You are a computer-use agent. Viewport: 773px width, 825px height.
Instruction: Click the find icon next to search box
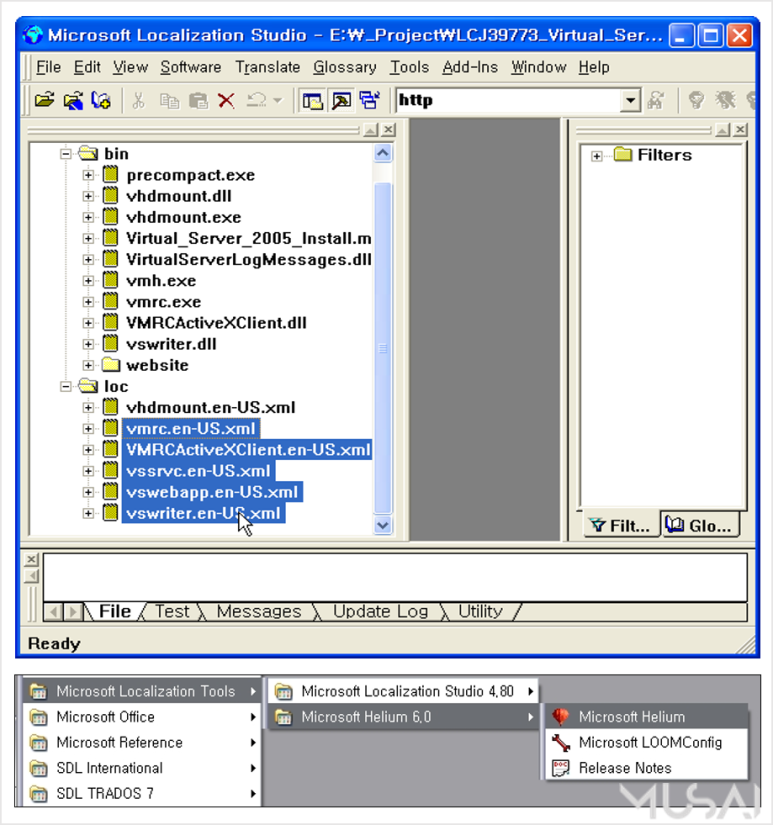tap(656, 100)
